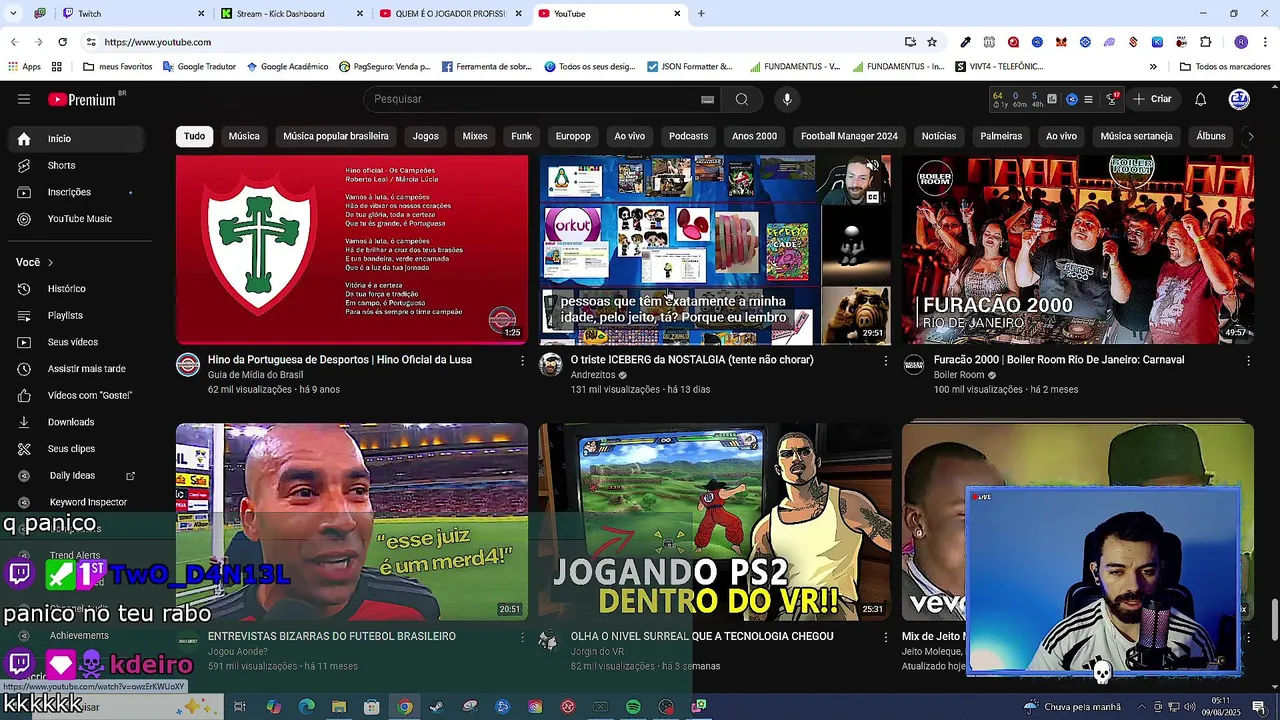Open YouTube notifications bell
This screenshot has height=720, width=1280.
(x=1200, y=99)
